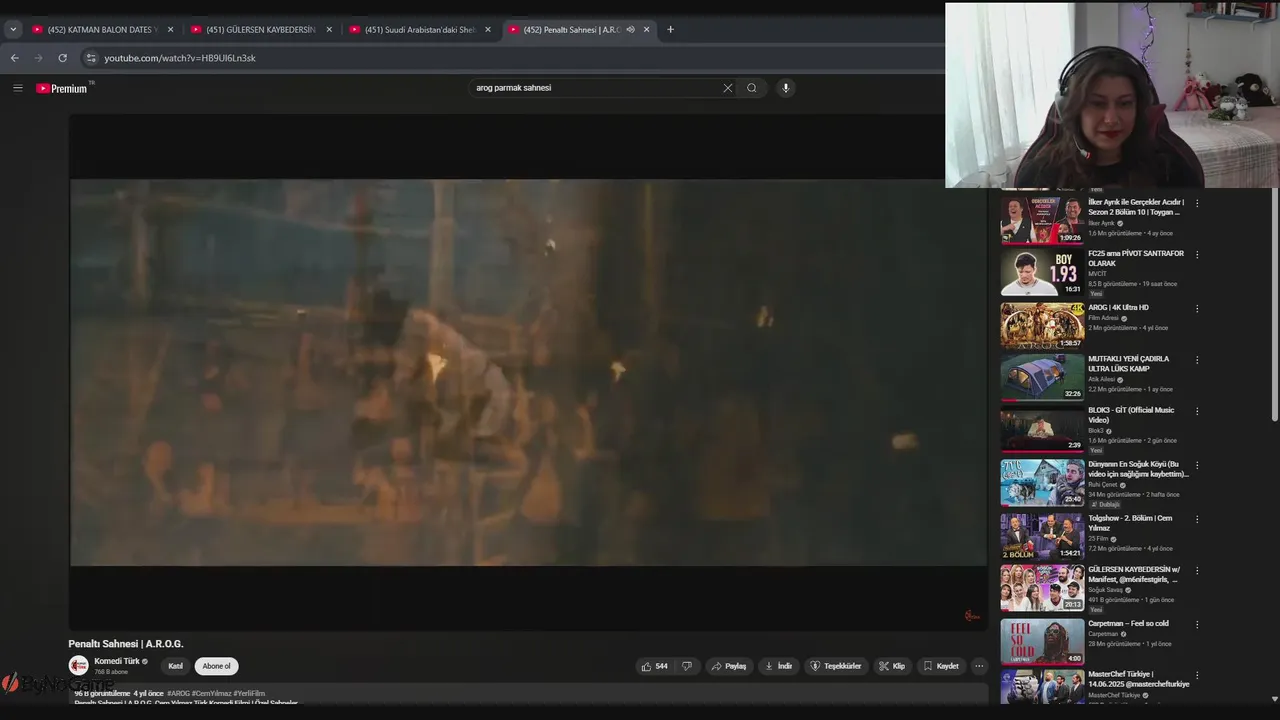The image size is (1280, 720).
Task: Click the Teşekkürler thanks button
Action: pyautogui.click(x=836, y=666)
